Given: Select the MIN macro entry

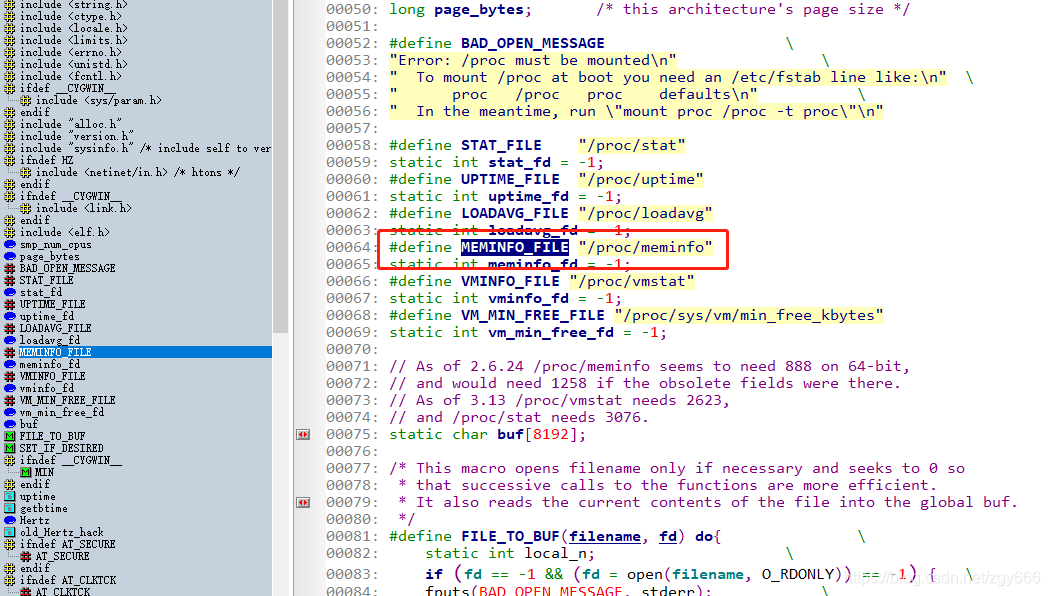Looking at the screenshot, I should click(x=44, y=473).
